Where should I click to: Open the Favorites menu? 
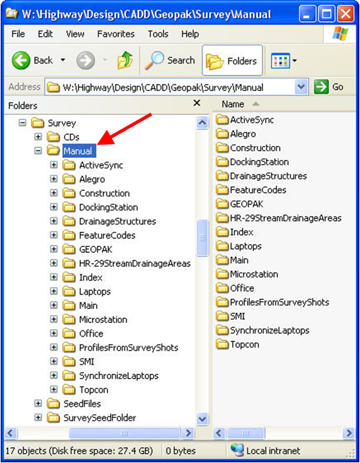(116, 34)
